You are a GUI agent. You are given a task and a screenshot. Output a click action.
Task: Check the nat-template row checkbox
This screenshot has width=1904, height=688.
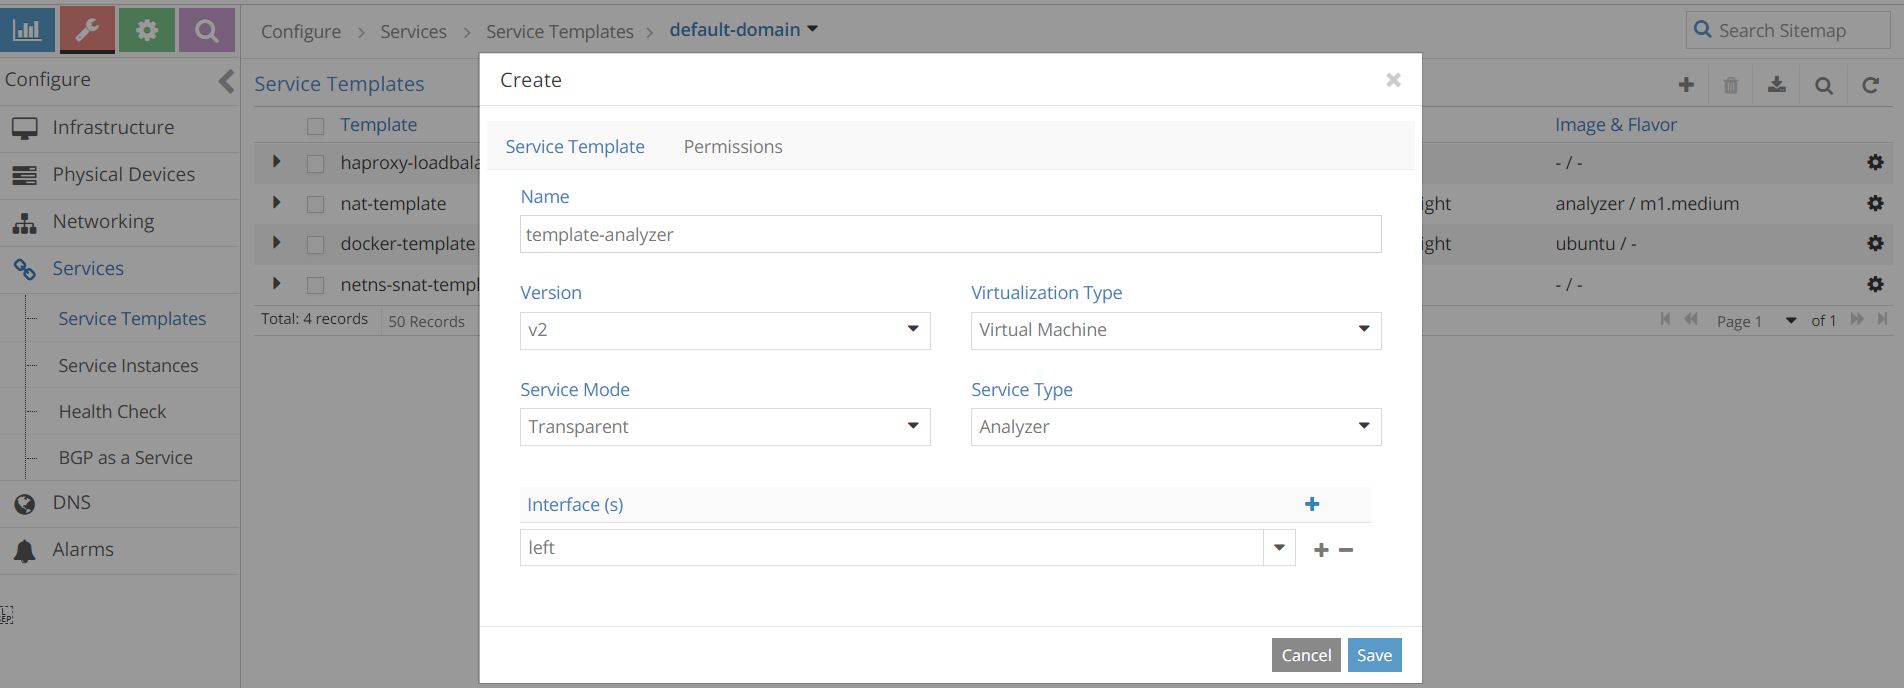(x=315, y=204)
